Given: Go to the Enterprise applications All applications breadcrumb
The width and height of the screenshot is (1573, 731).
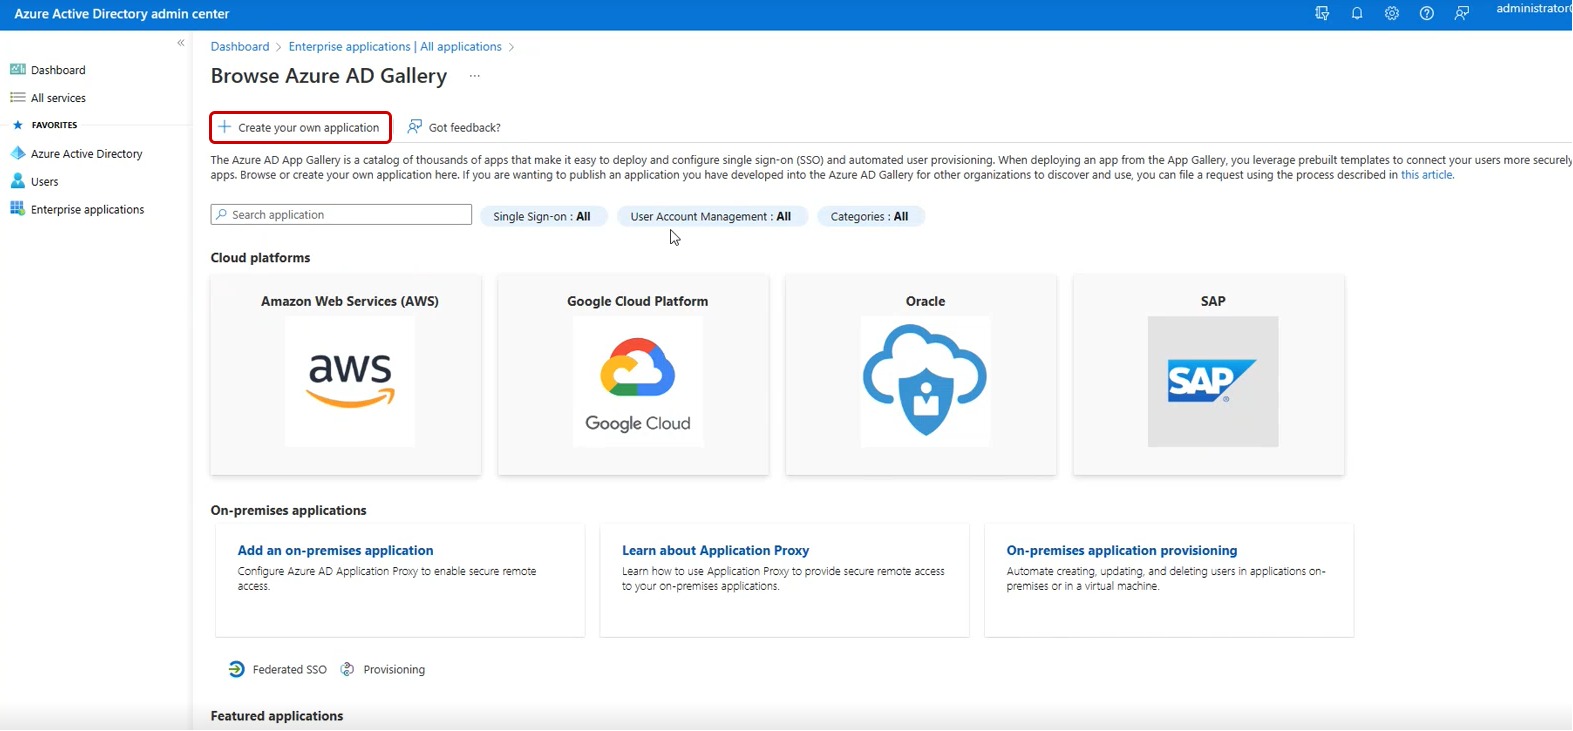Looking at the screenshot, I should (x=395, y=47).
